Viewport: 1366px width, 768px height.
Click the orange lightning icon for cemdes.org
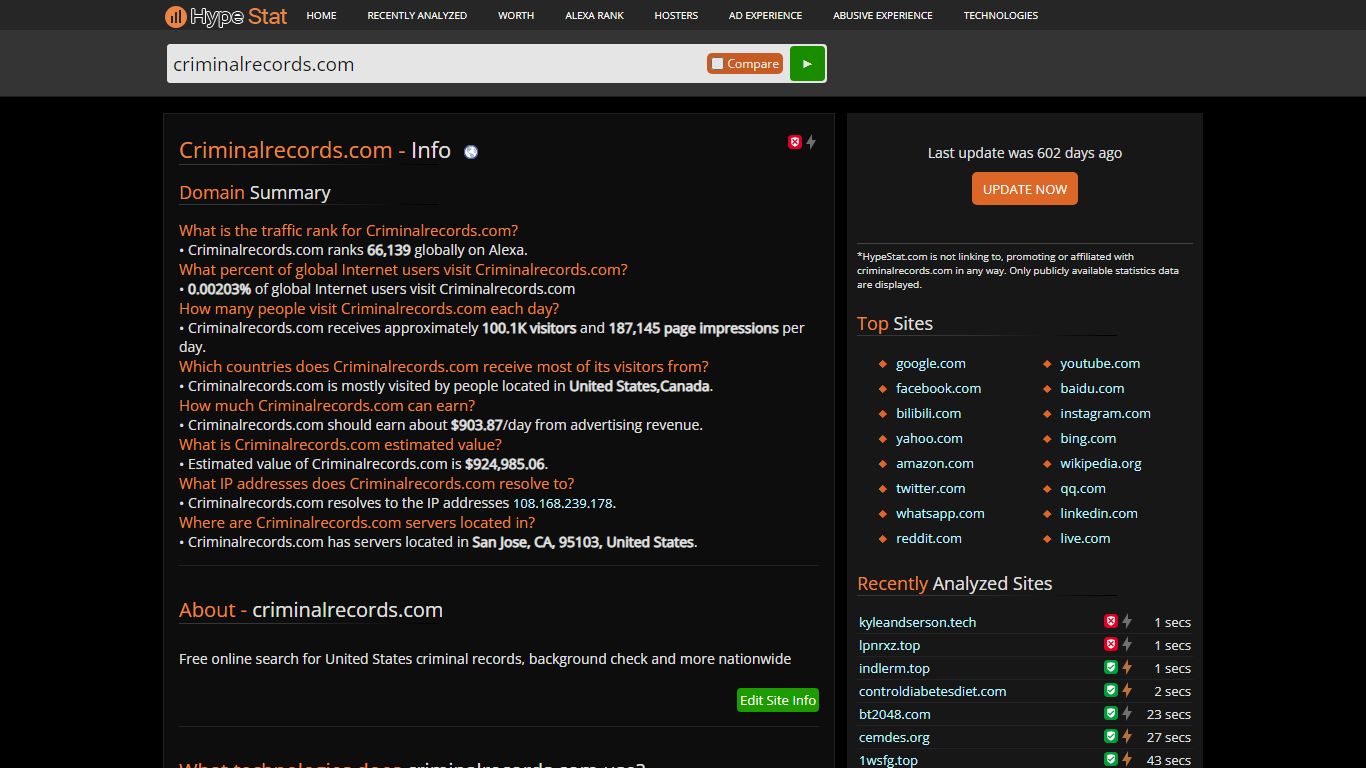point(1127,736)
